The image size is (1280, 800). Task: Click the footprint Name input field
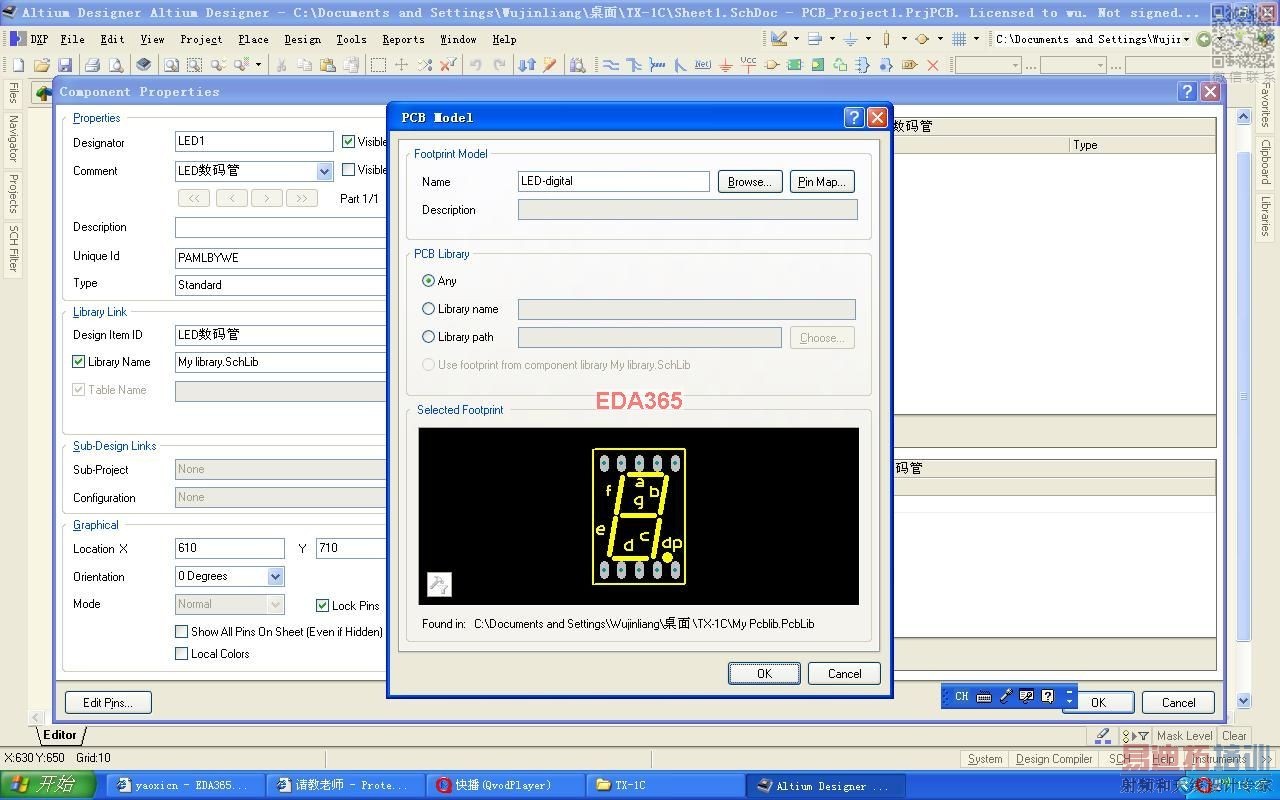click(614, 181)
